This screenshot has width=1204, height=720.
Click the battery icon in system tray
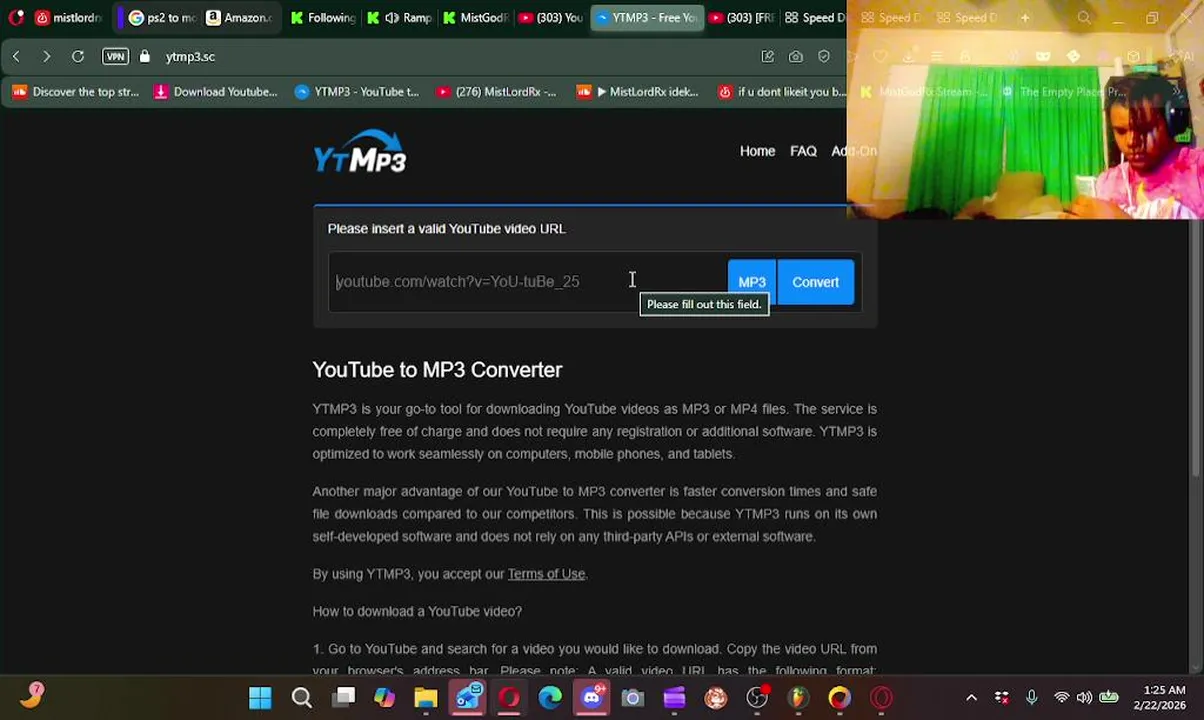[x=1109, y=697]
